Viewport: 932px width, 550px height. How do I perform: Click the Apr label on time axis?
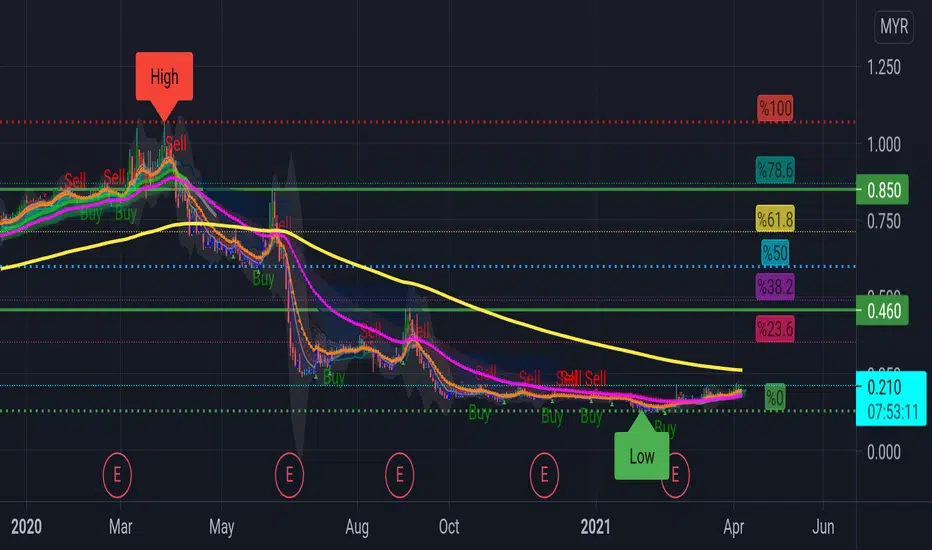[x=734, y=527]
